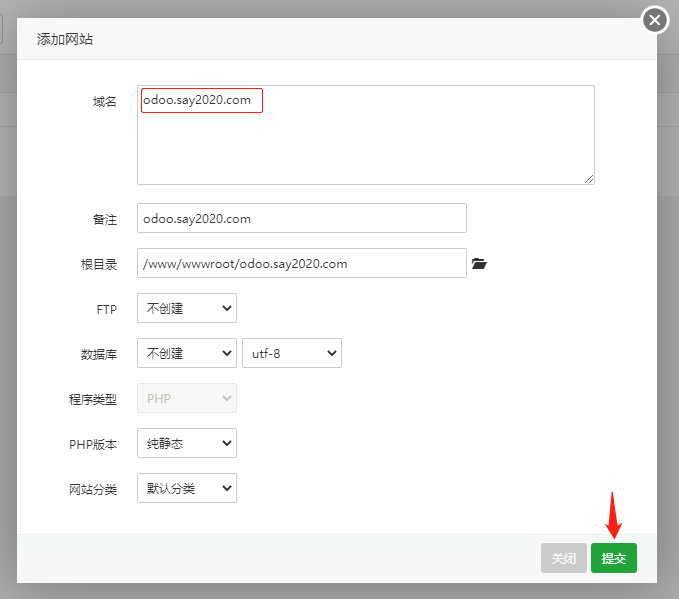Image resolution: width=679 pixels, height=599 pixels.
Task: Click into the 域名 text area
Action: coord(365,135)
